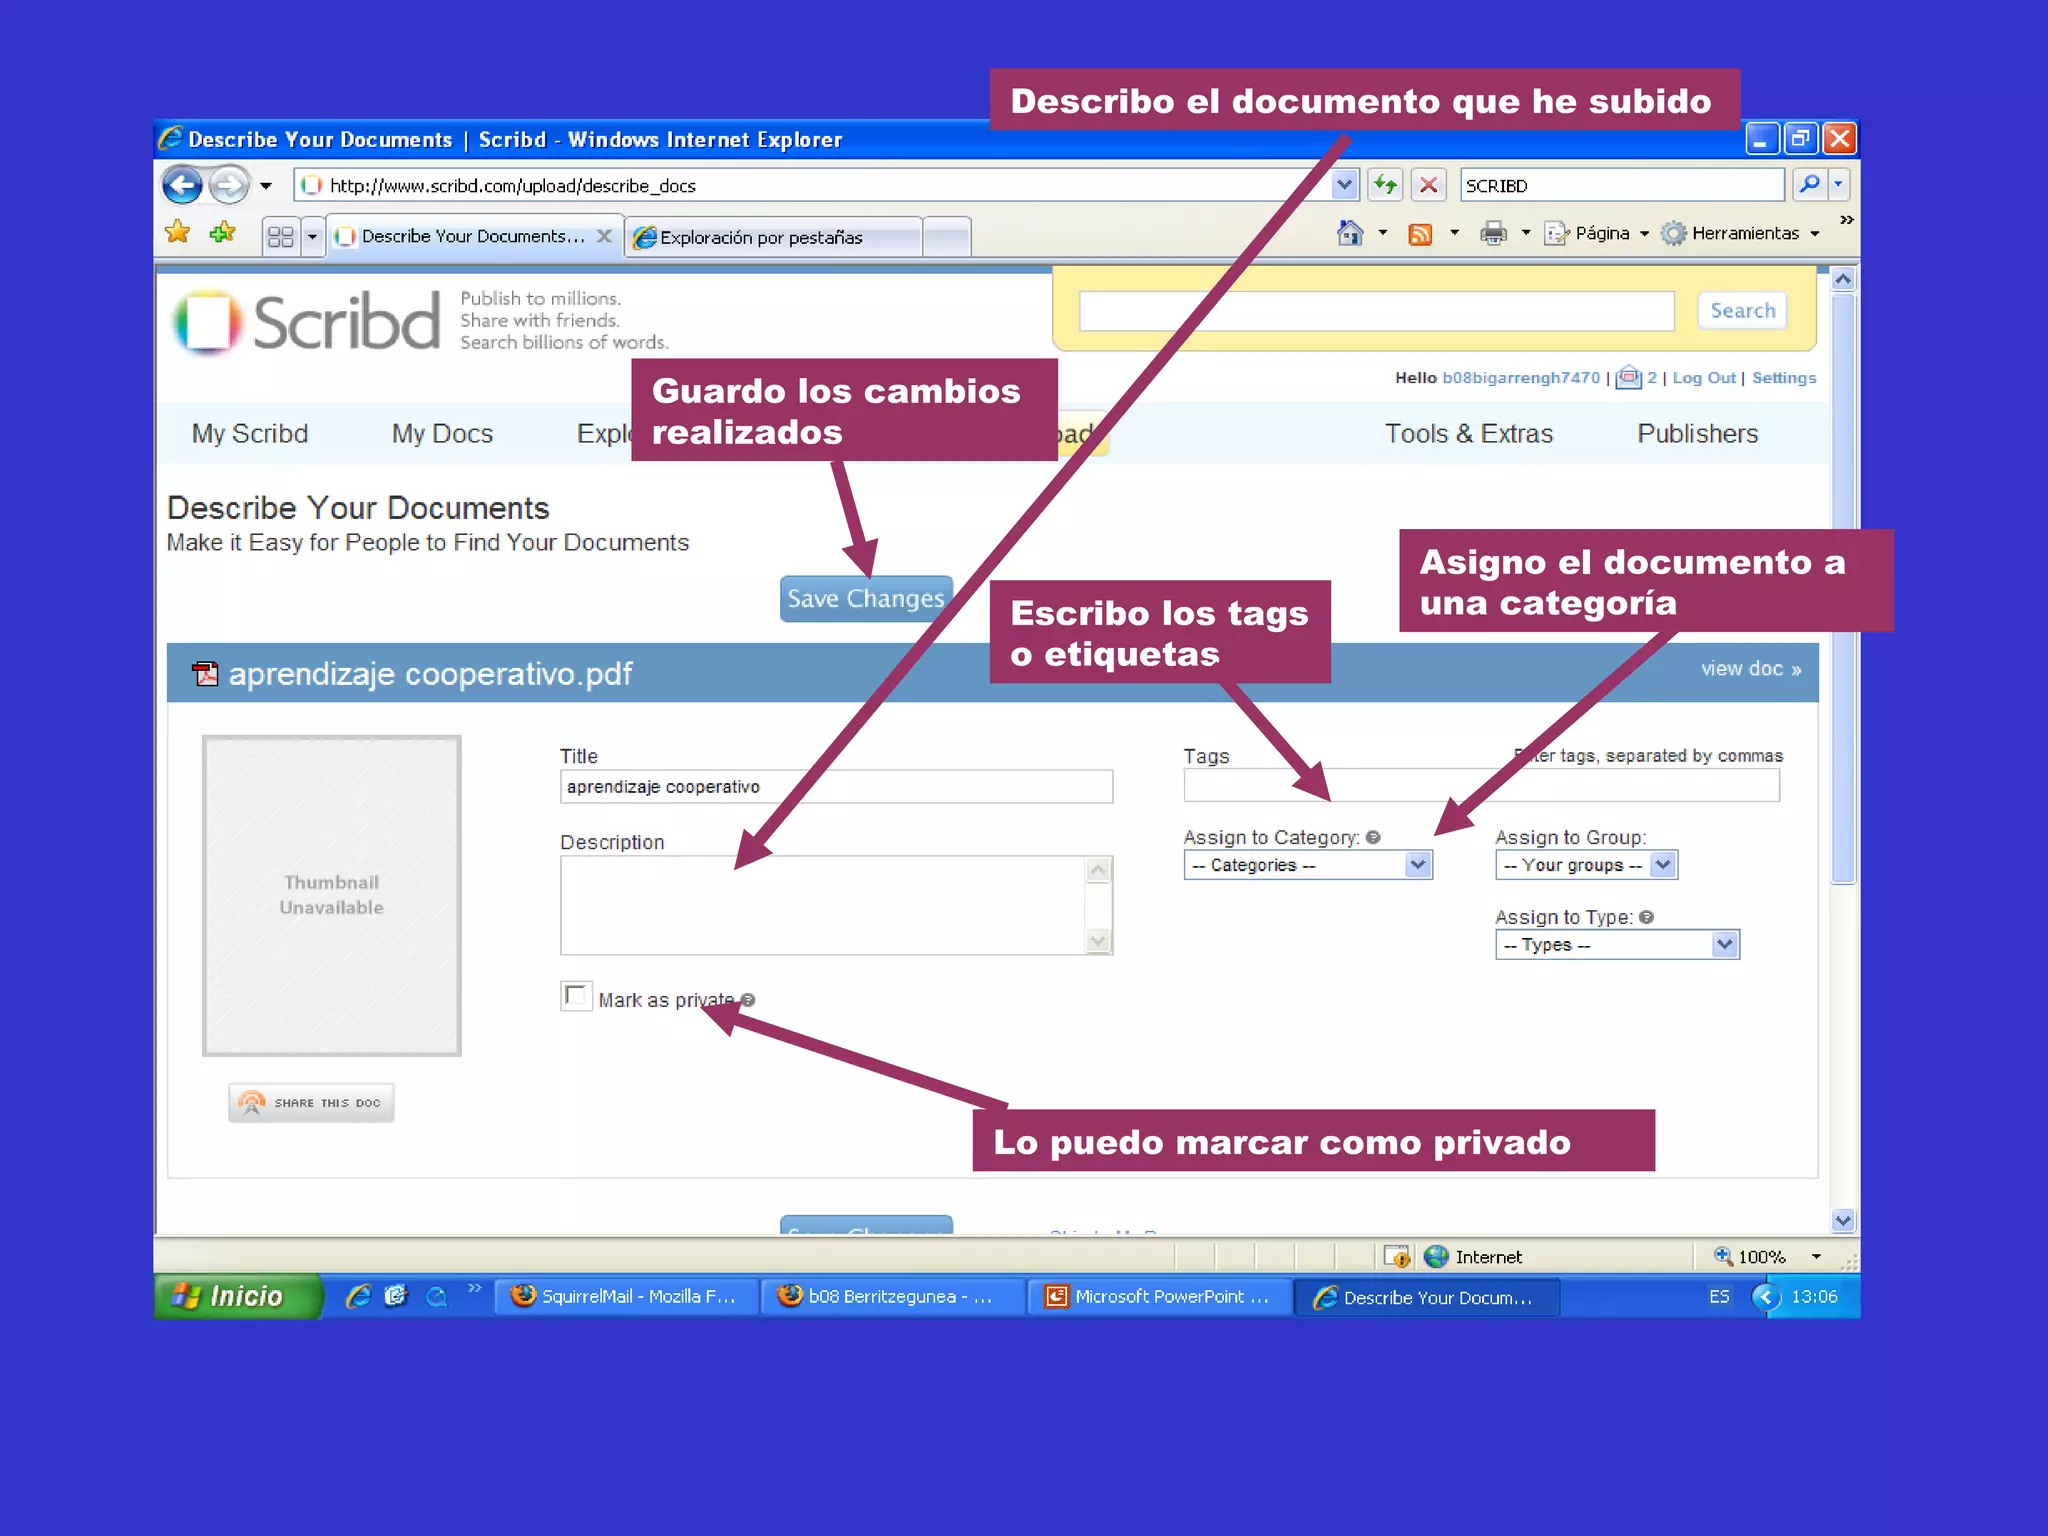Image resolution: width=2048 pixels, height=1536 pixels.
Task: Close the Describe Your Documents tab
Action: point(604,236)
